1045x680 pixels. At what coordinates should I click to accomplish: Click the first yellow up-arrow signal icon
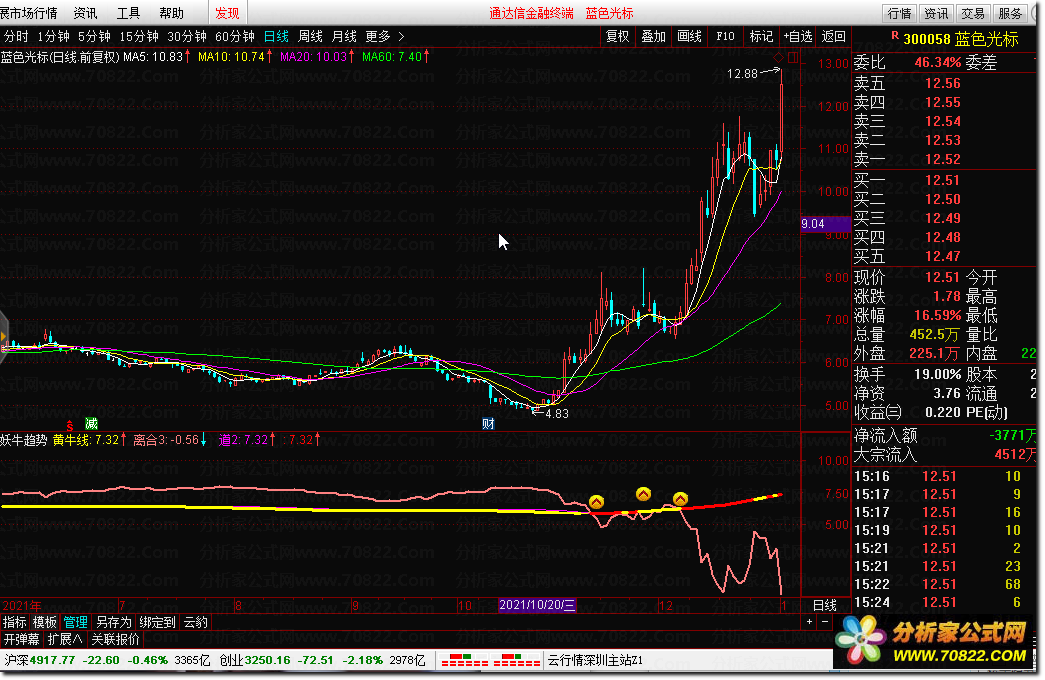pos(596,502)
